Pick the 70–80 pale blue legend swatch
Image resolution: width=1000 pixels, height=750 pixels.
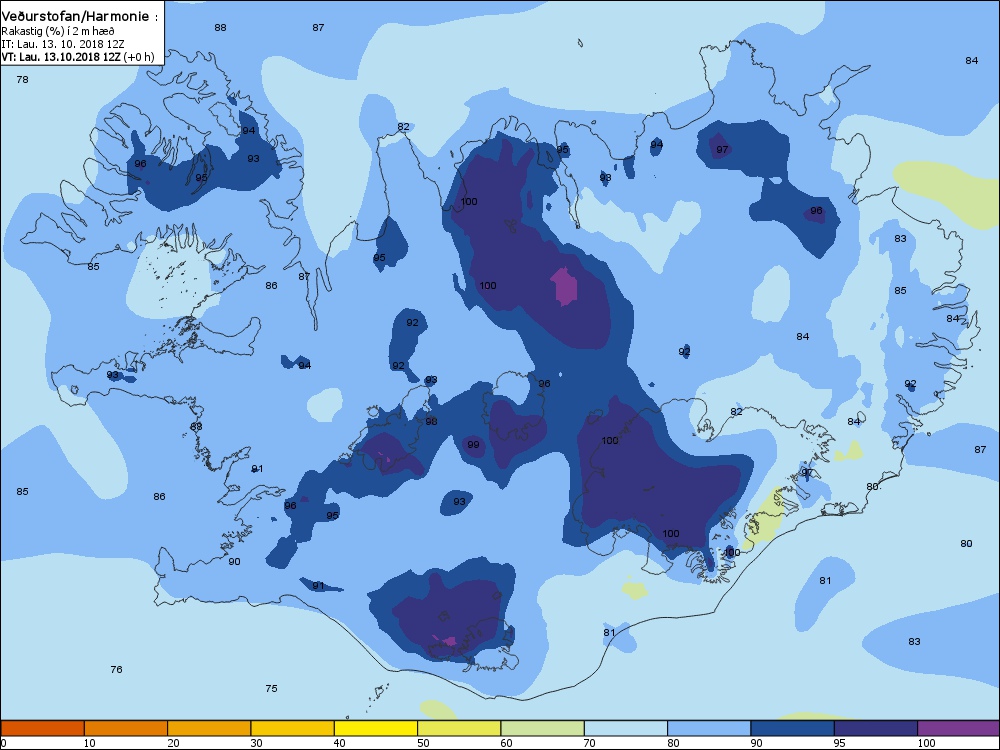pyautogui.click(x=626, y=728)
